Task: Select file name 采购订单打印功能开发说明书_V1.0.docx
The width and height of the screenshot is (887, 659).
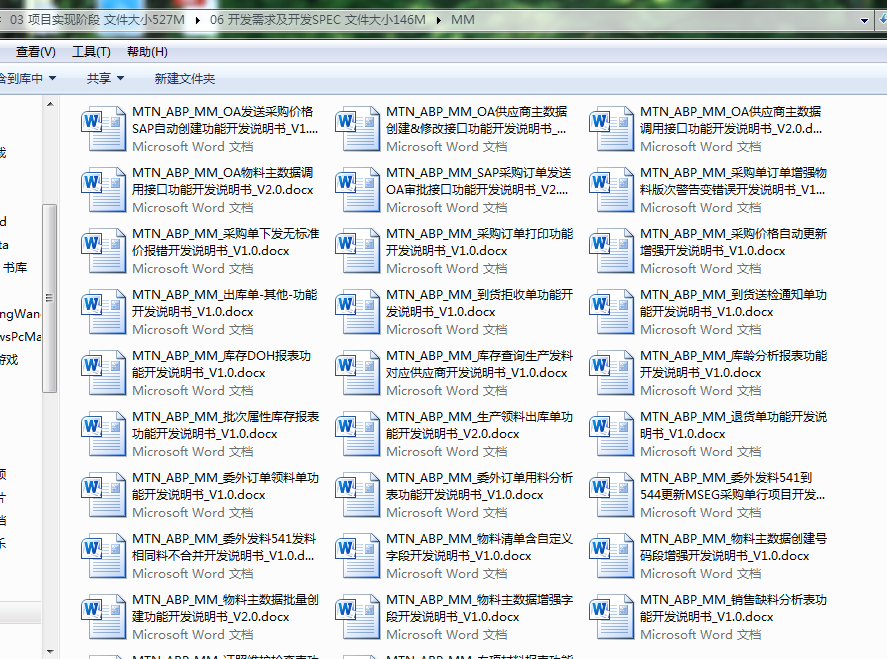Action: pyautogui.click(x=479, y=242)
